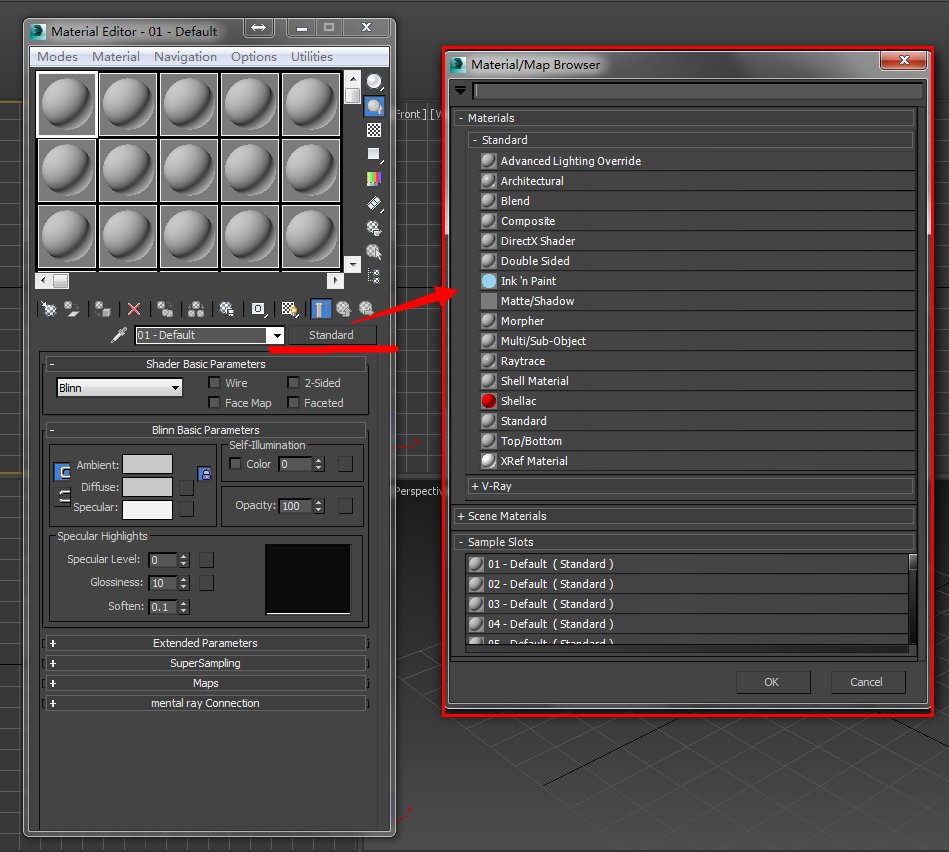
Task: Pick material with the eyedropper icon
Action: (x=118, y=335)
